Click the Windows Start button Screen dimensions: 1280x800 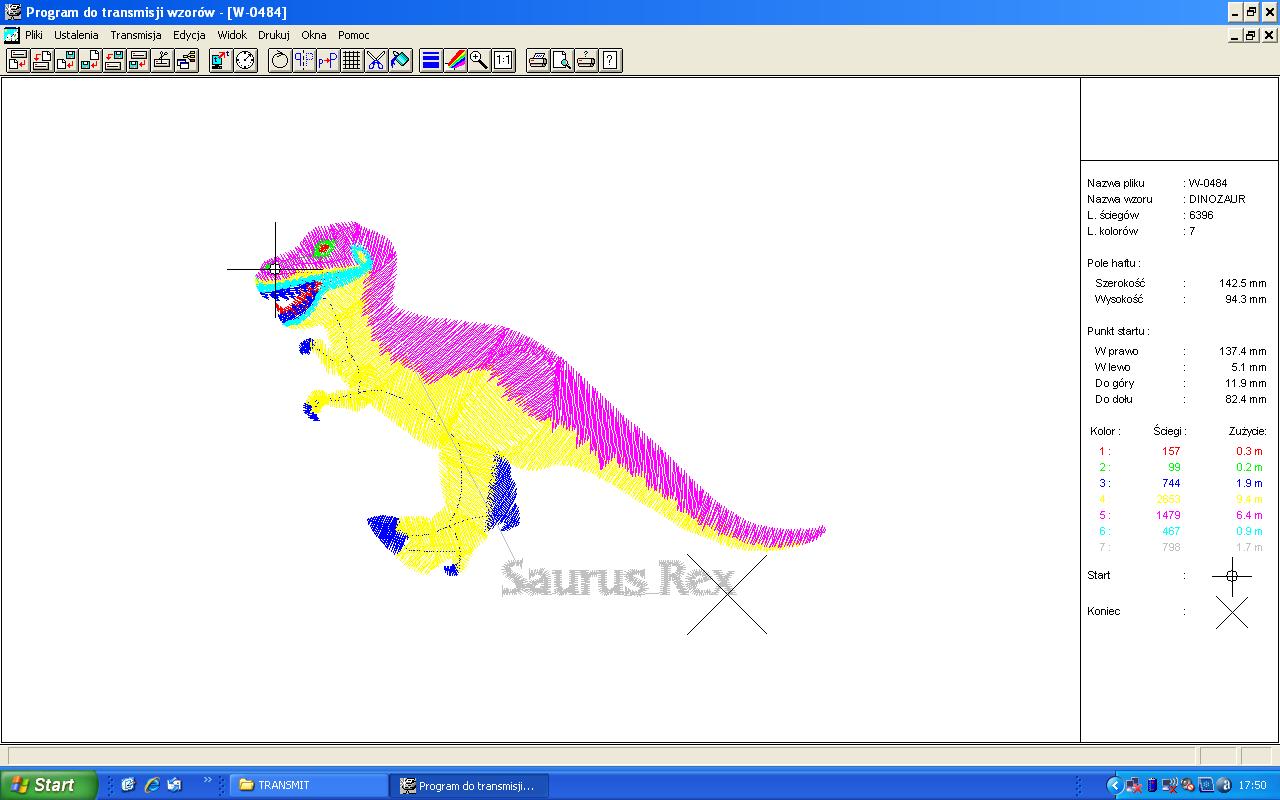(x=48, y=785)
